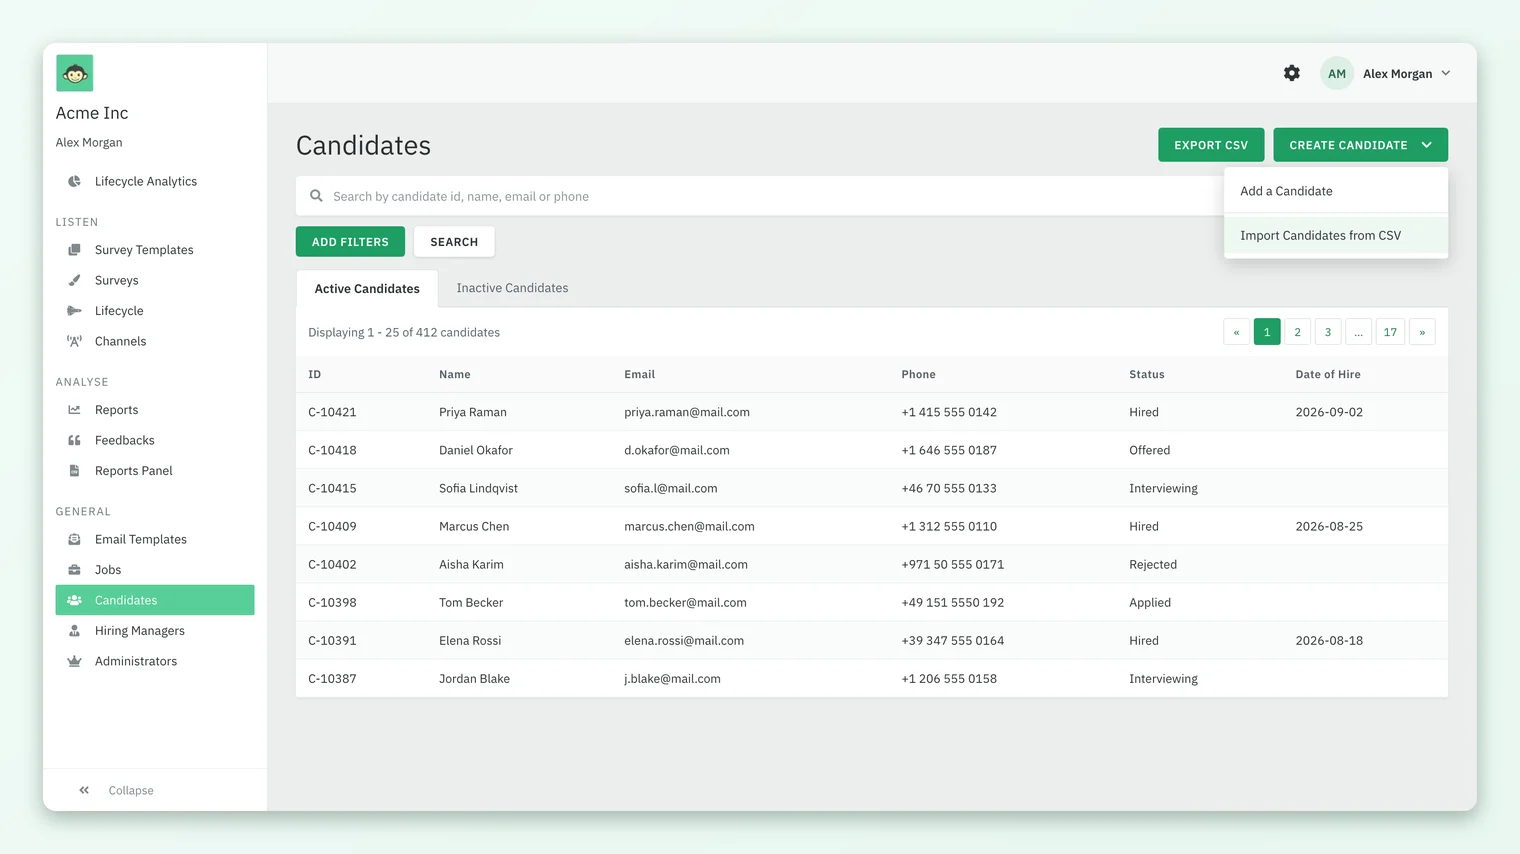
Task: Click the Email Templates envelope icon
Action: [74, 539]
